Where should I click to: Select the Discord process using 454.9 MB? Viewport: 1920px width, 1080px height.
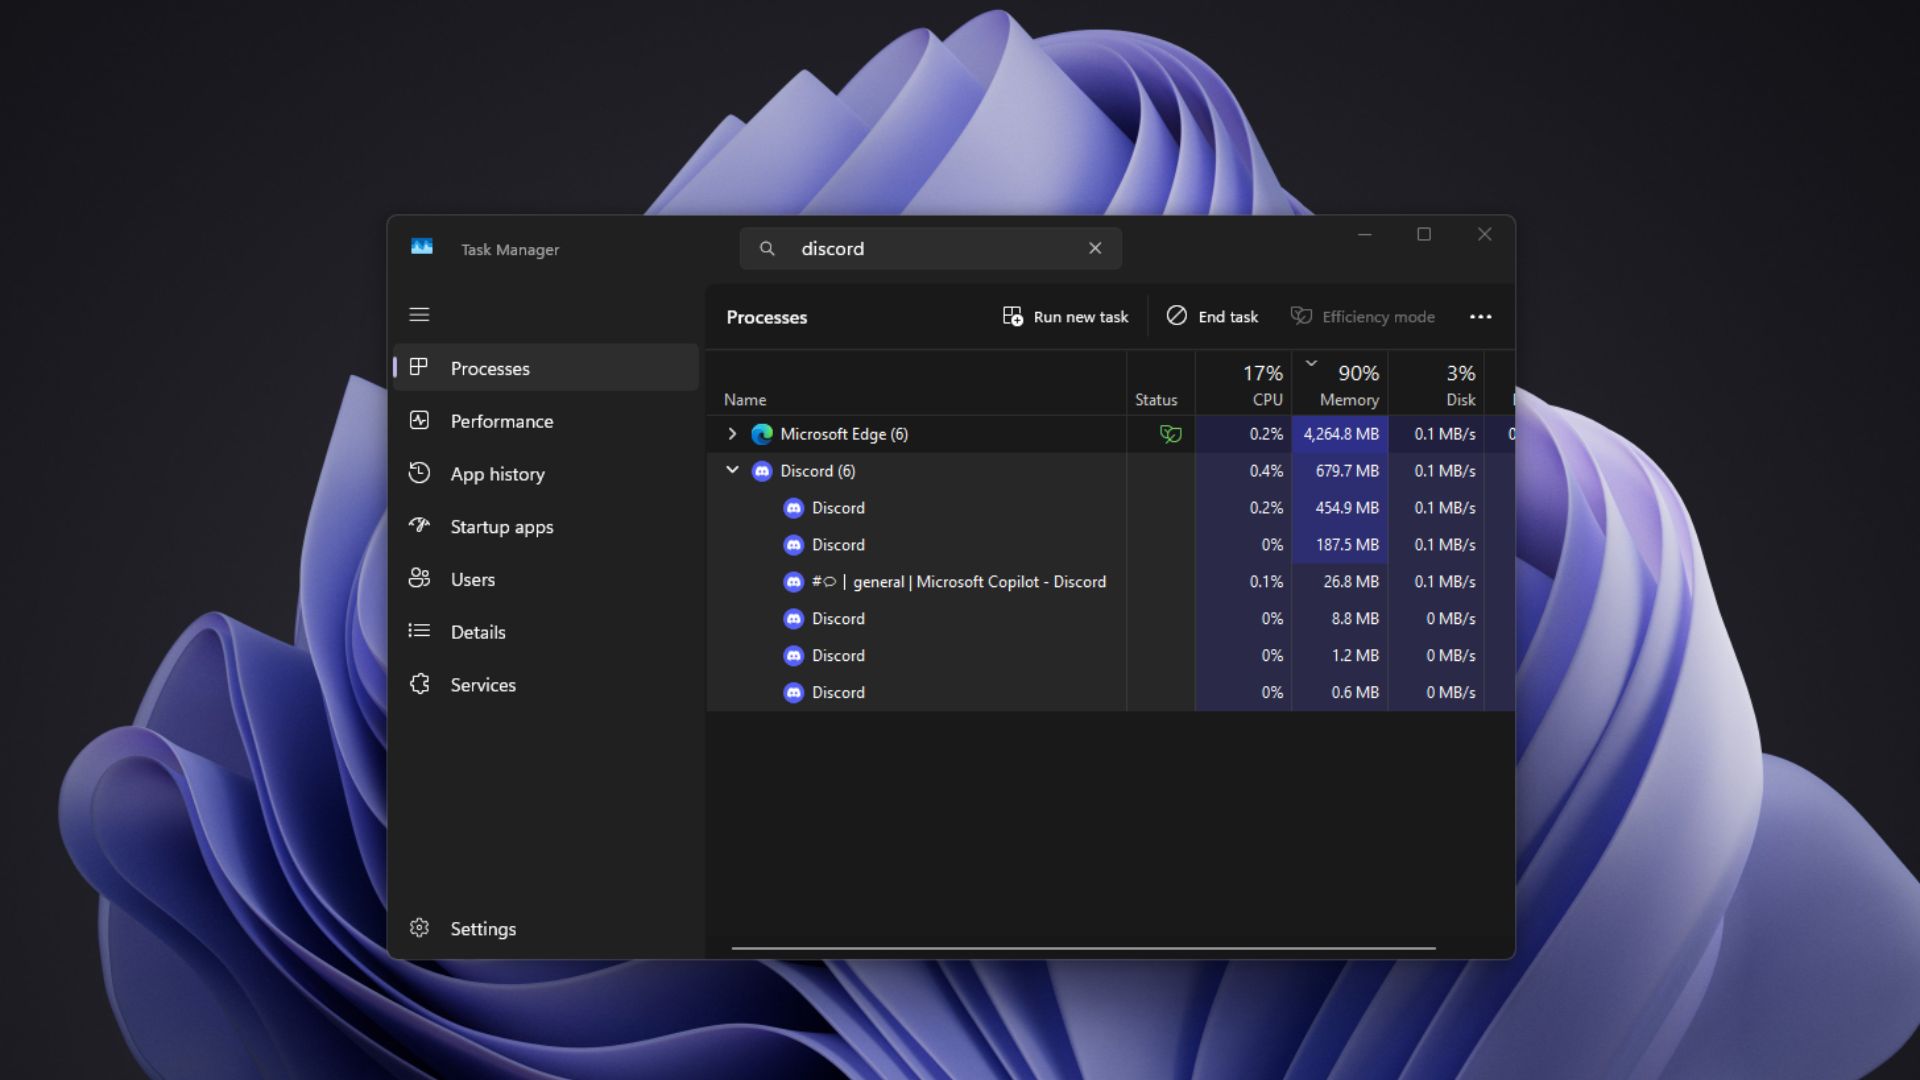[1110, 508]
